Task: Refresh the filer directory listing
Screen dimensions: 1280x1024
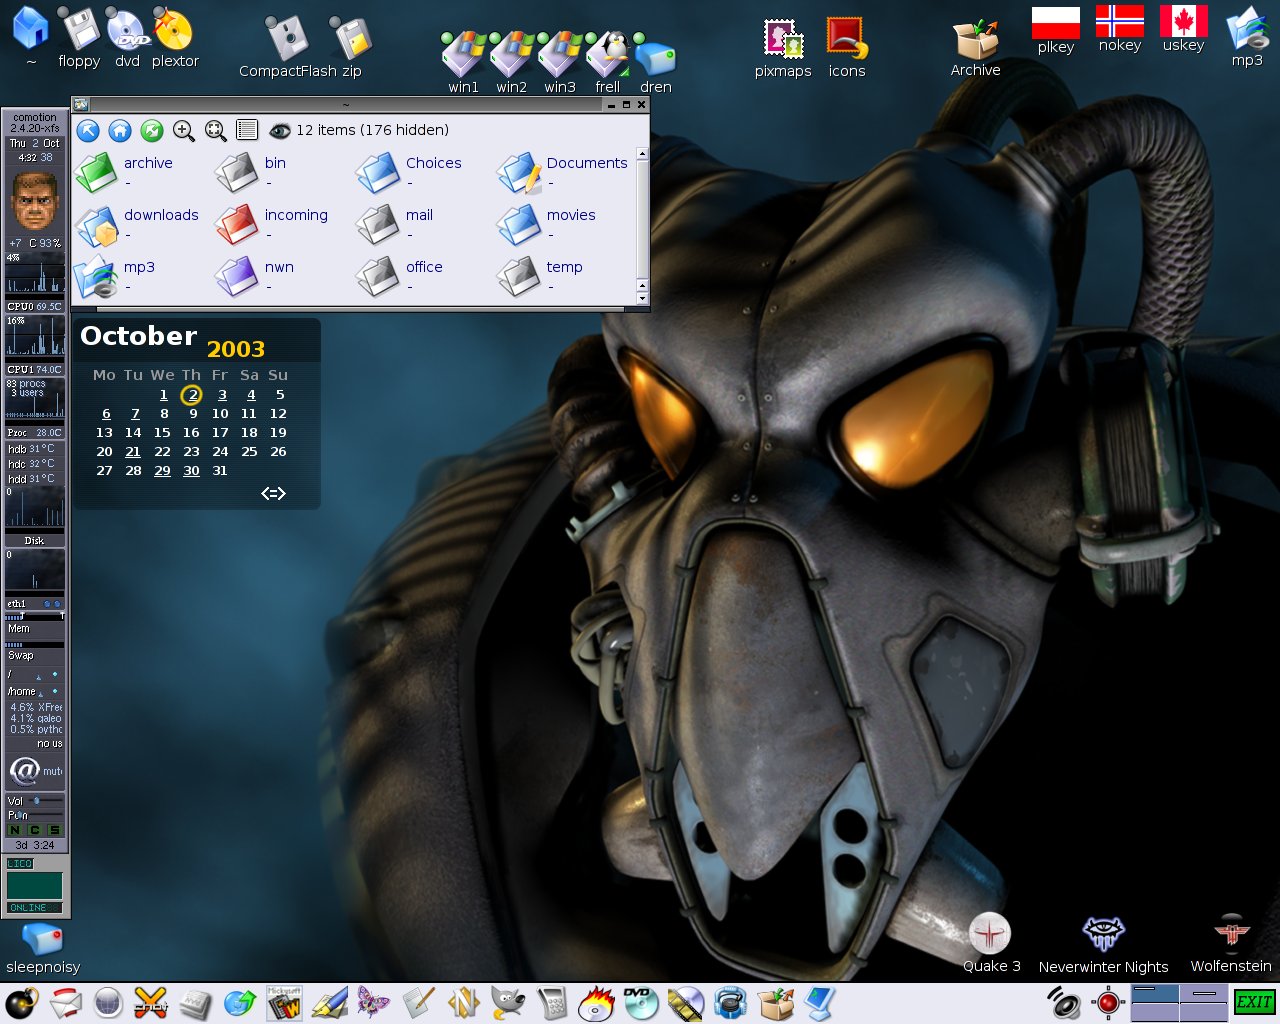Action: click(x=152, y=130)
